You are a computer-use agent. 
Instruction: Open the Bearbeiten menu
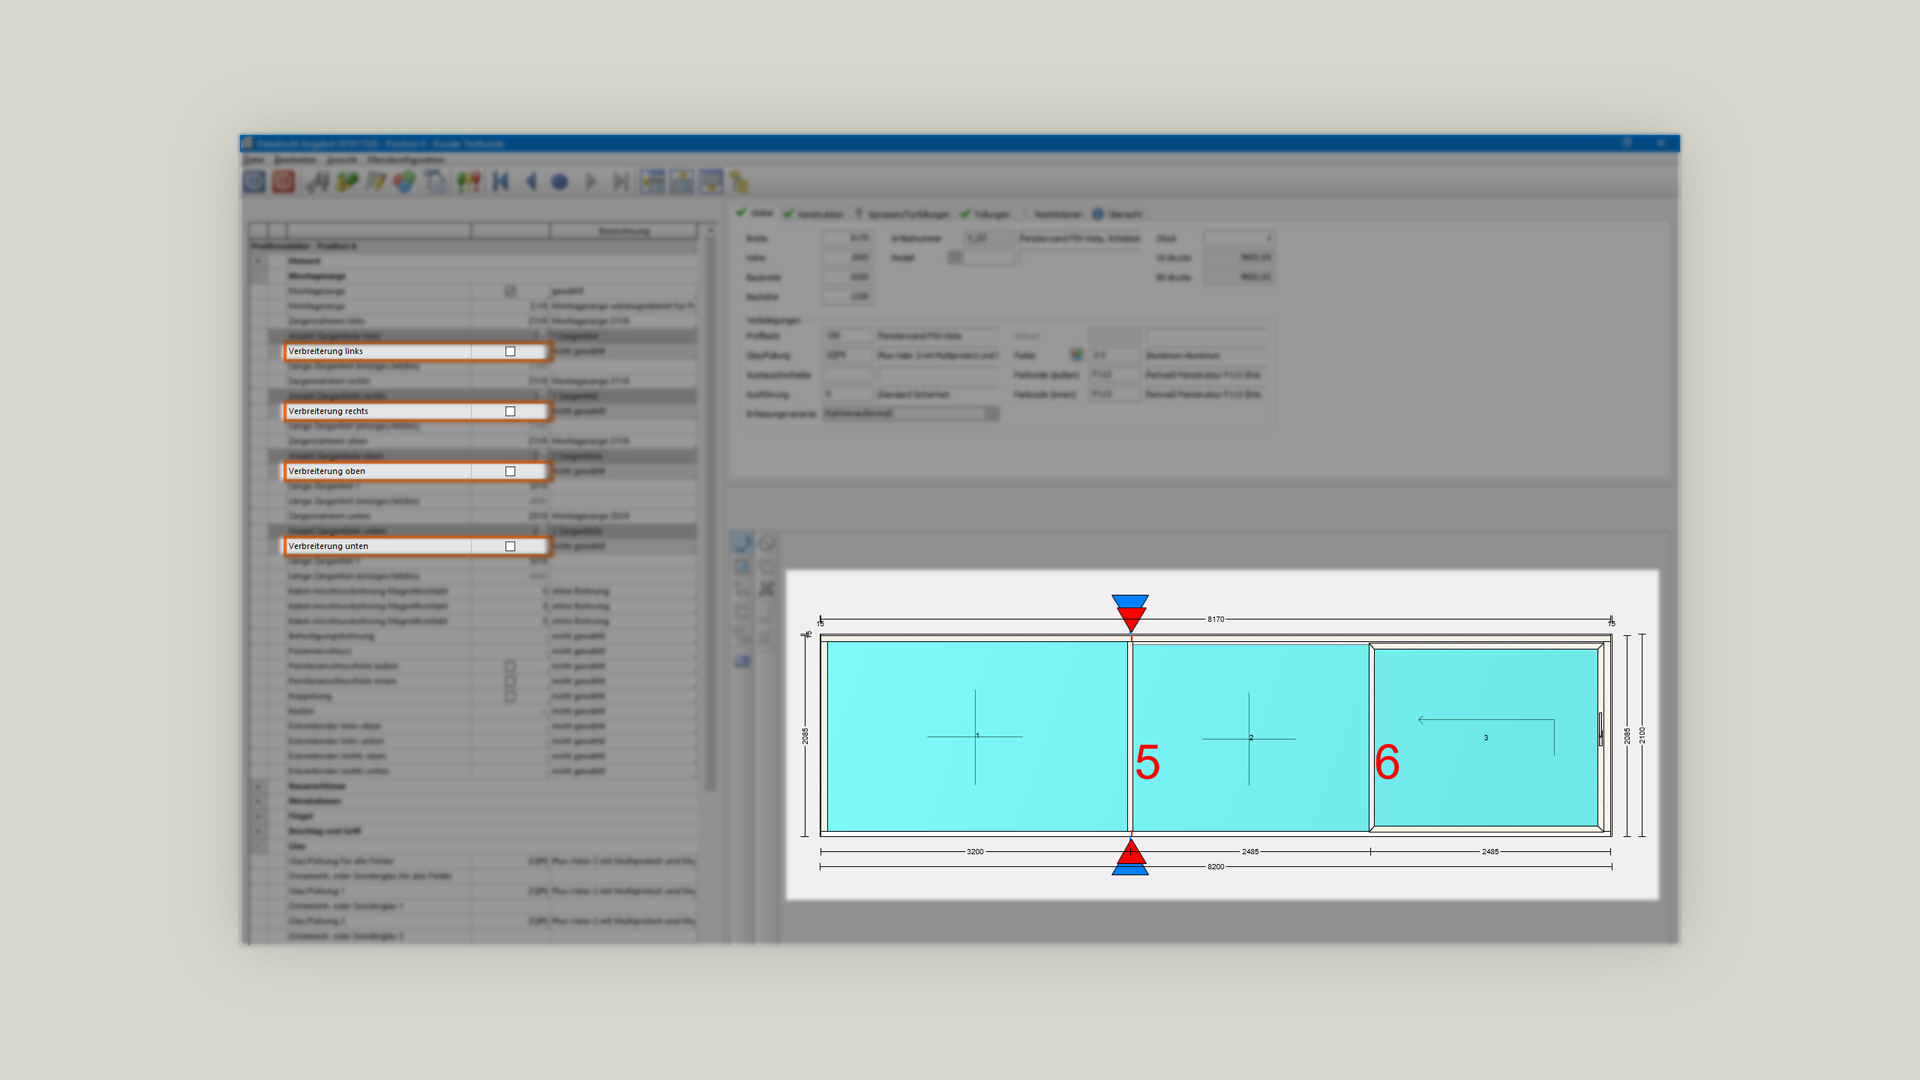click(x=295, y=160)
